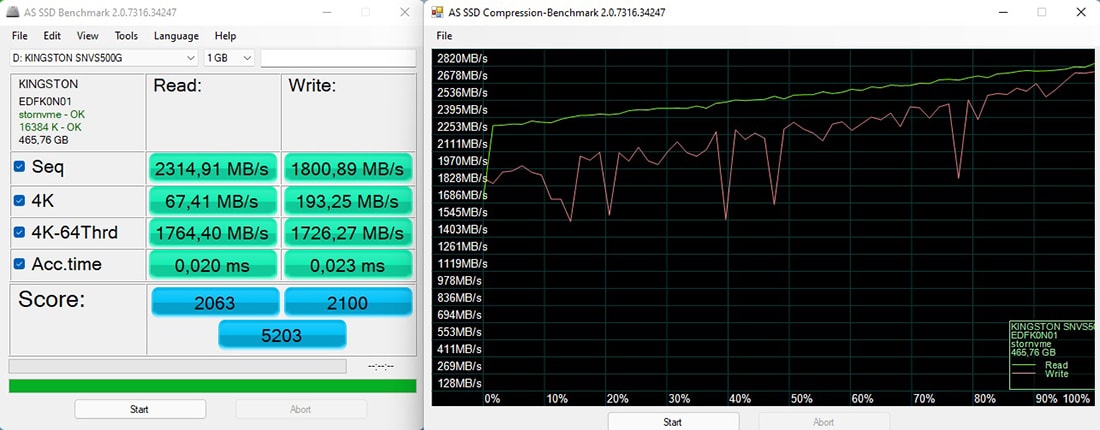The height and width of the screenshot is (430, 1100).
Task: Select the total score 5203 box
Action: tap(282, 335)
